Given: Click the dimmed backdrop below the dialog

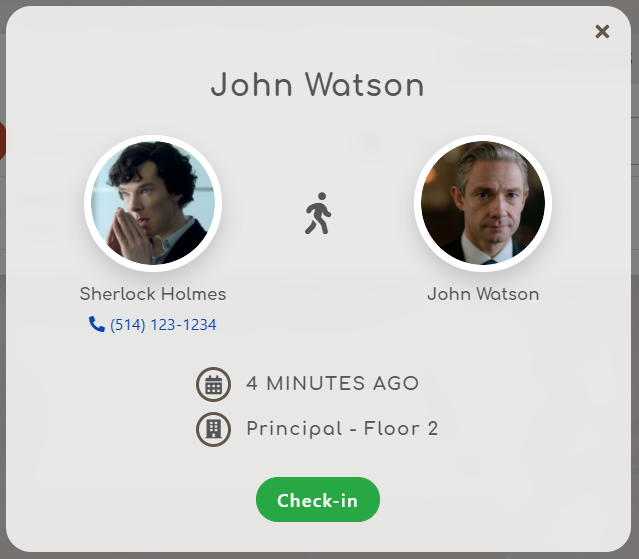Looking at the screenshot, I should (318, 556).
